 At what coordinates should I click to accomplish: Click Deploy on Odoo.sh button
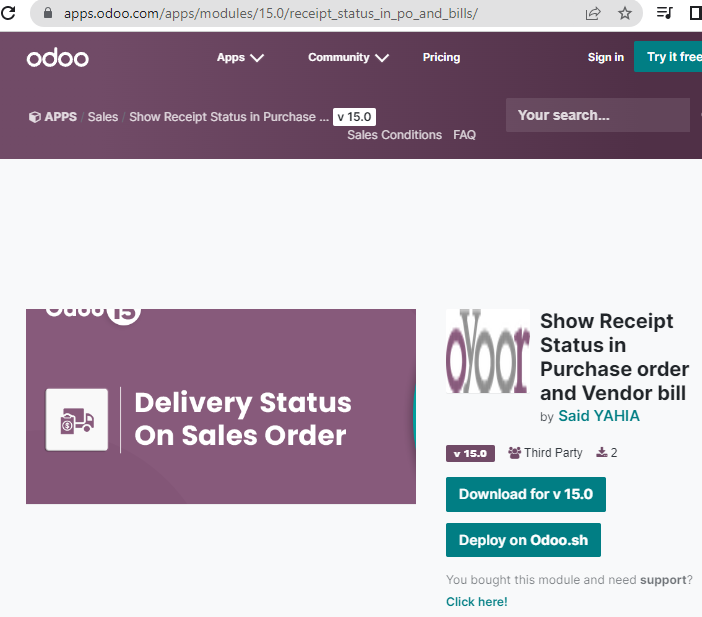click(523, 540)
